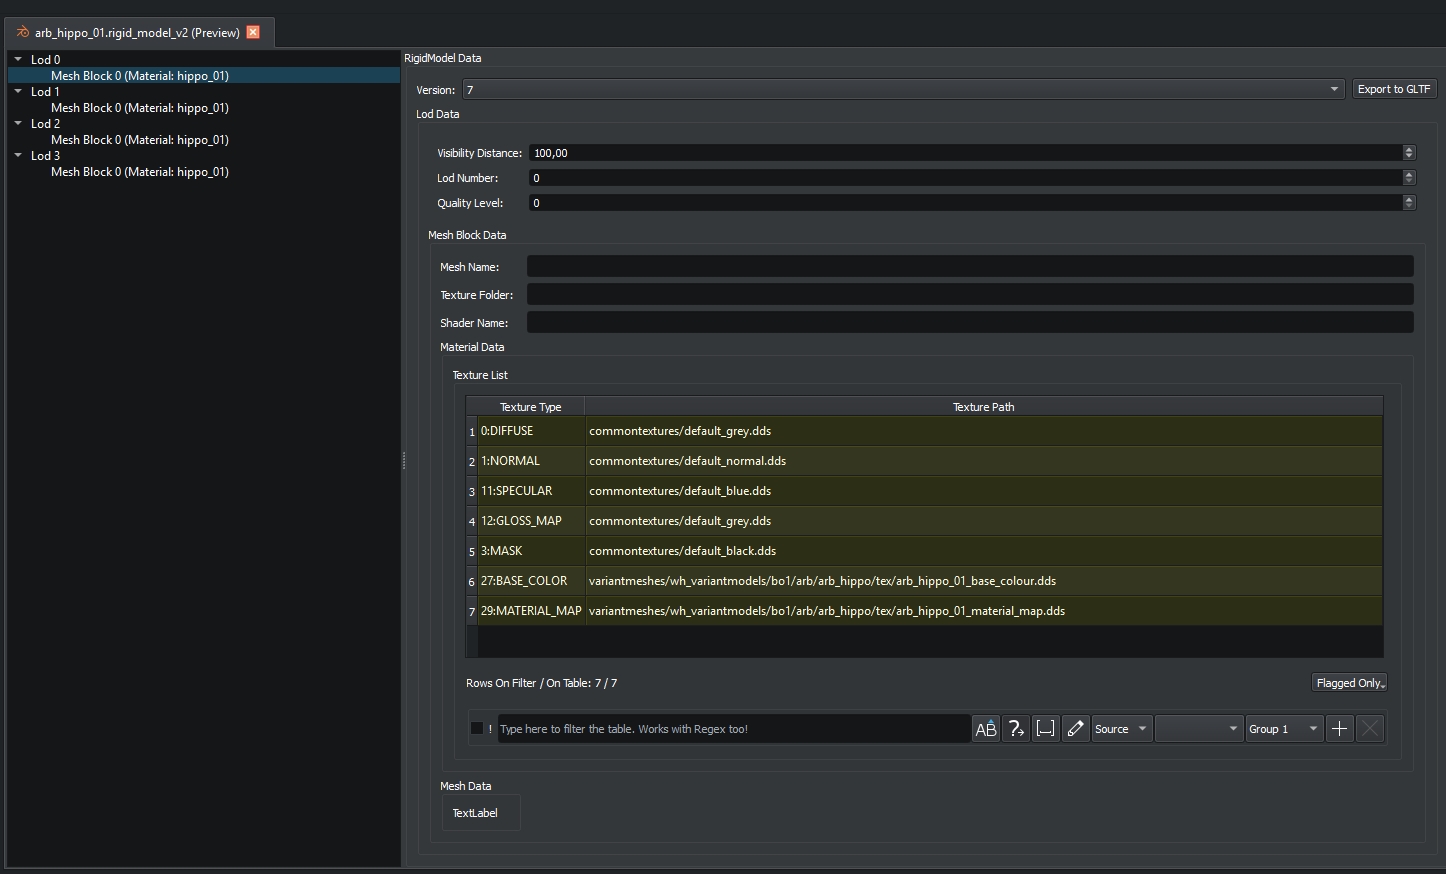Image resolution: width=1446 pixels, height=874 pixels.
Task: Collapse the Lod 2 tree node
Action: 18,123
